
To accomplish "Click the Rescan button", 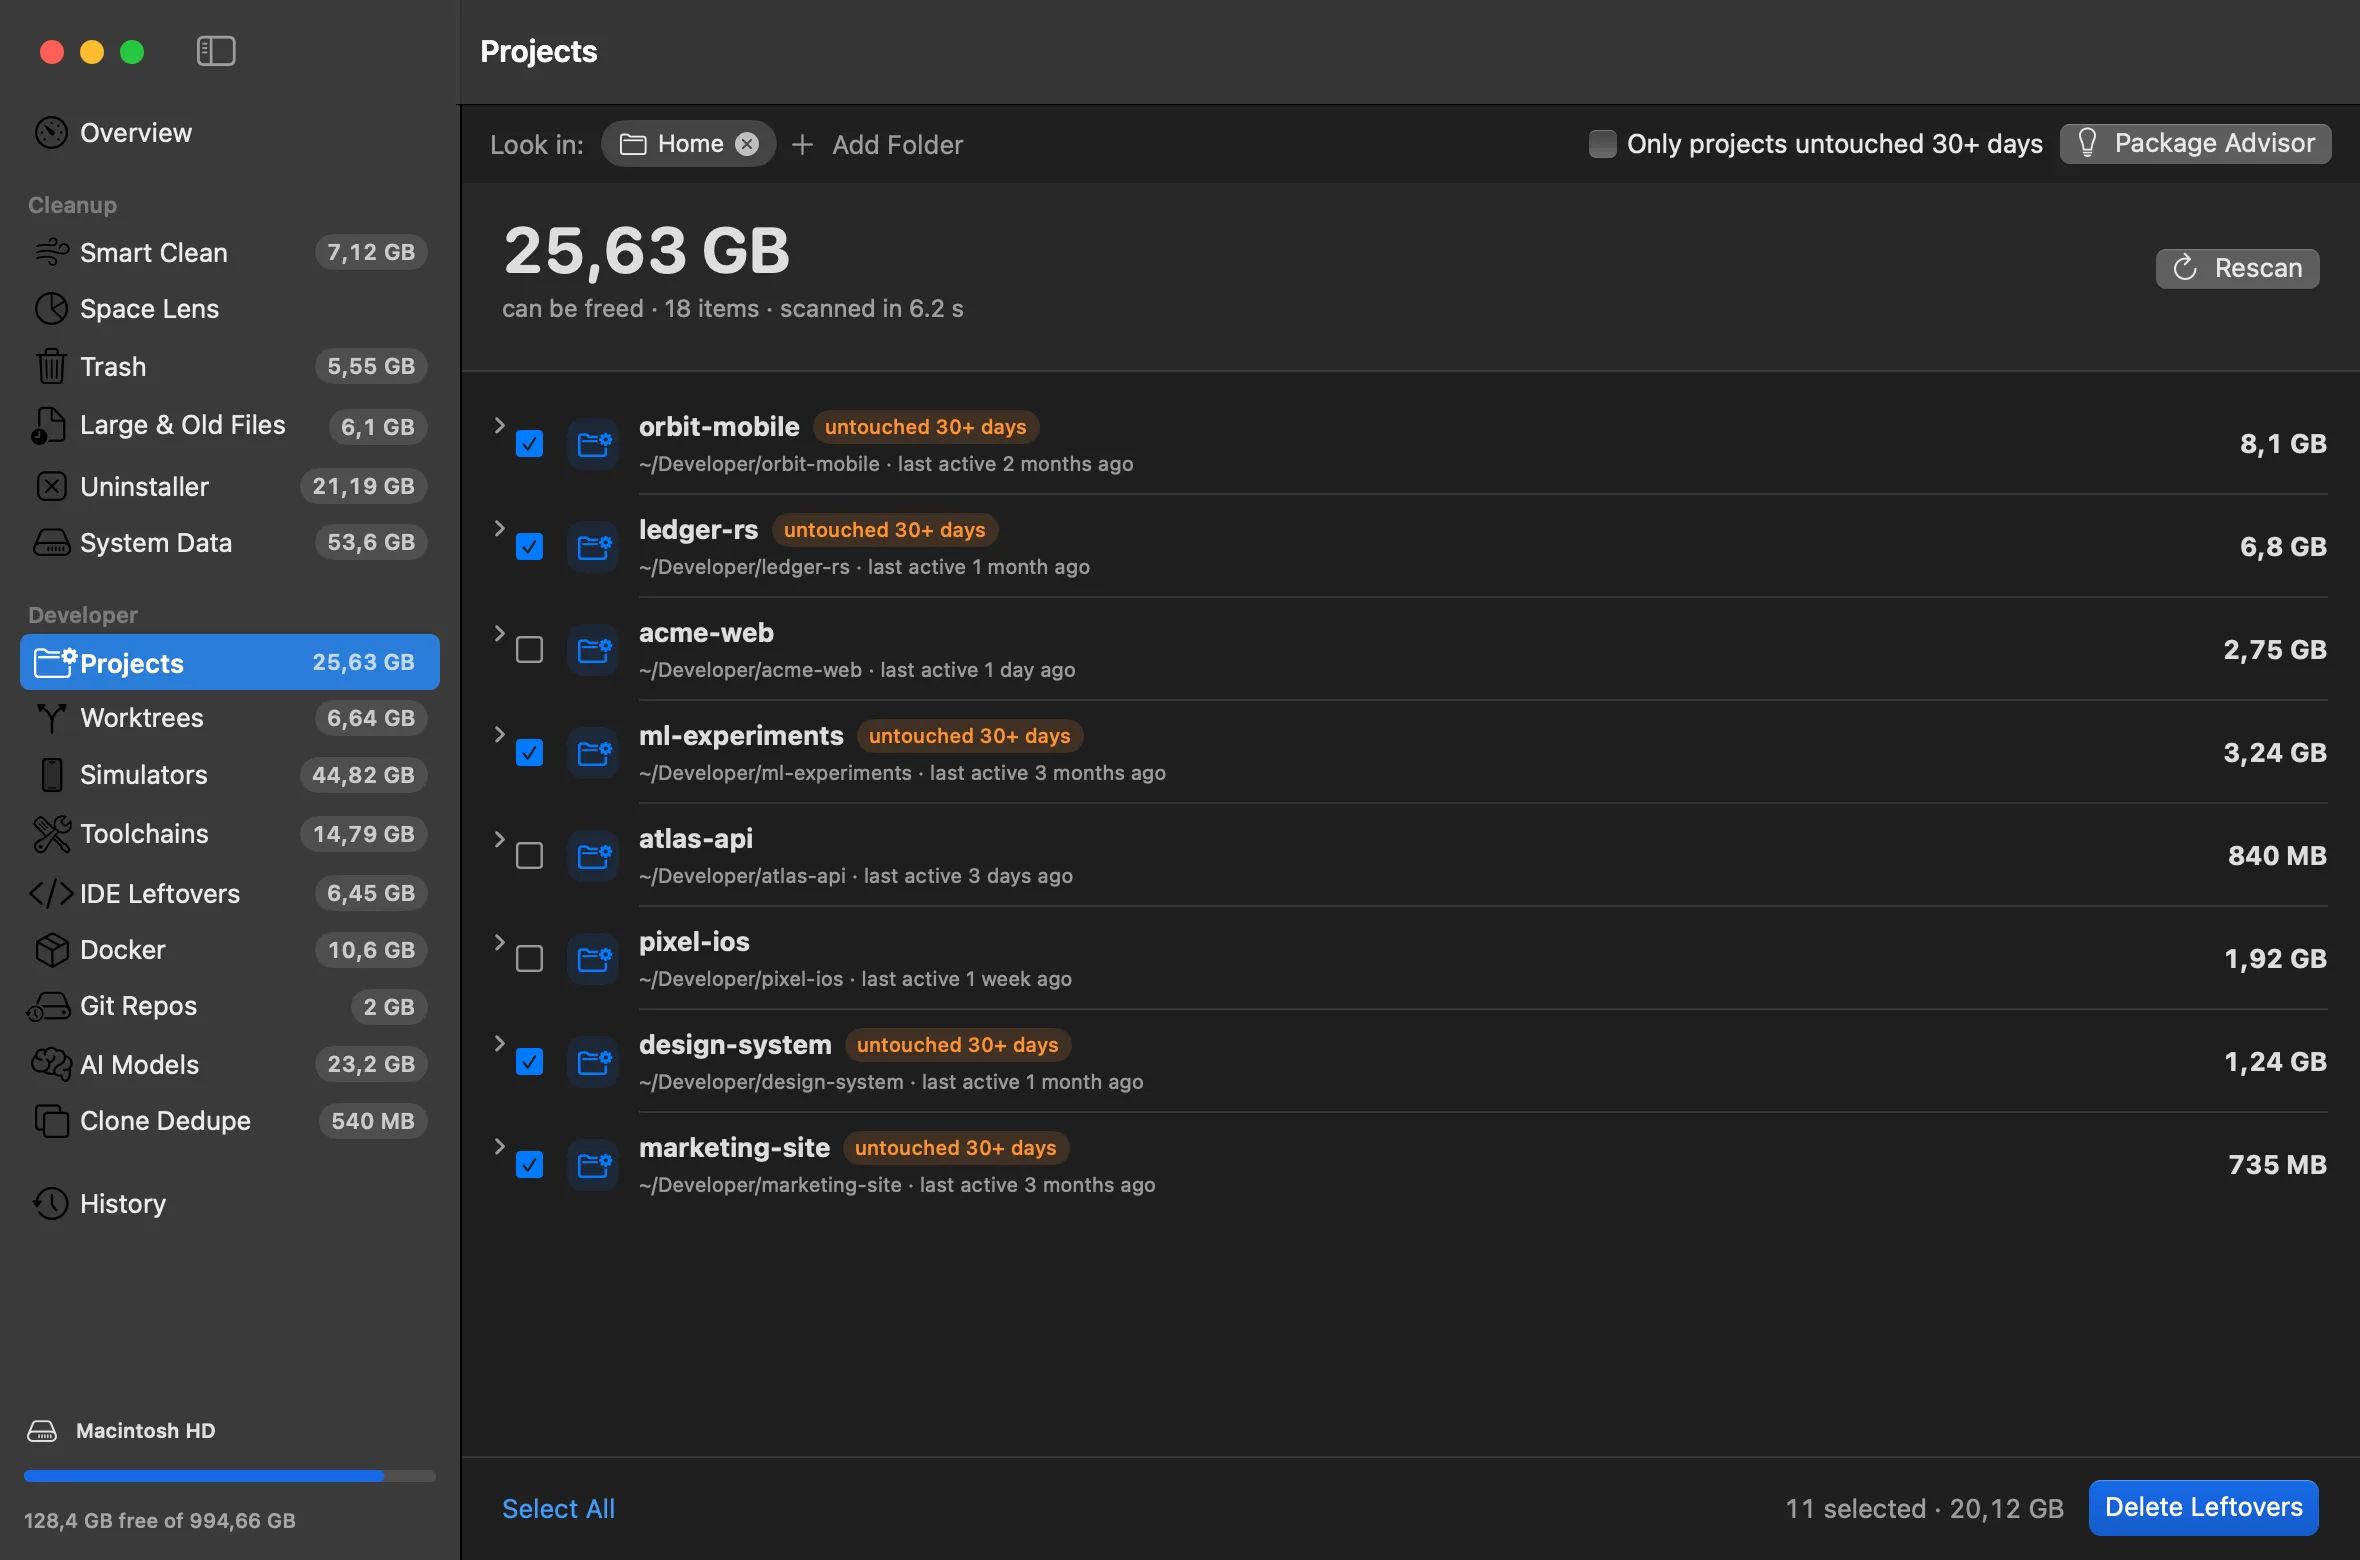I will pos(2237,268).
